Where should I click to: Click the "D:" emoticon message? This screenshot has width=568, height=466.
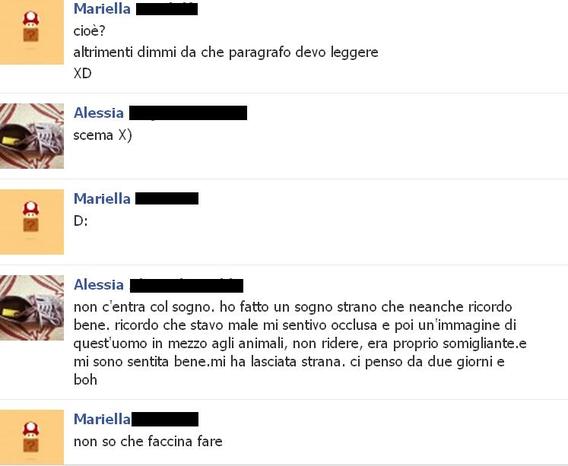[80, 221]
